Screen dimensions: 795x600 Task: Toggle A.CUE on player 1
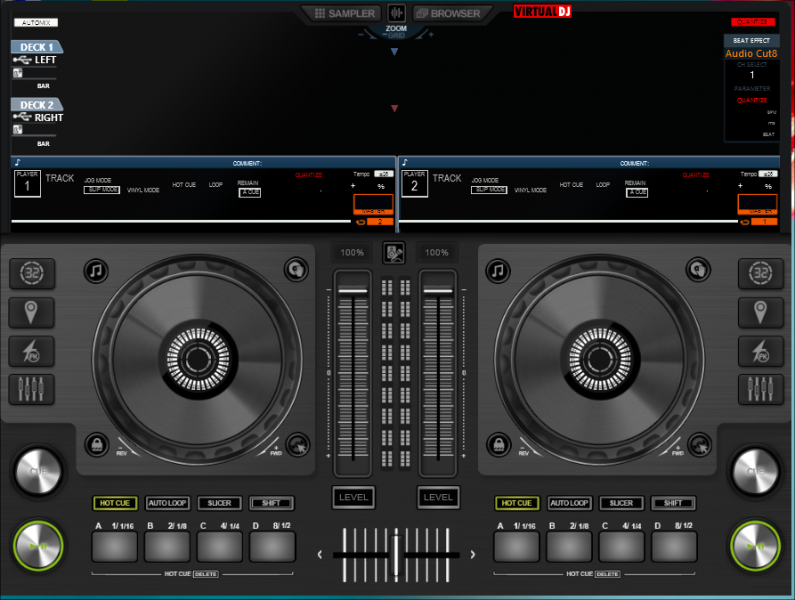[249, 193]
